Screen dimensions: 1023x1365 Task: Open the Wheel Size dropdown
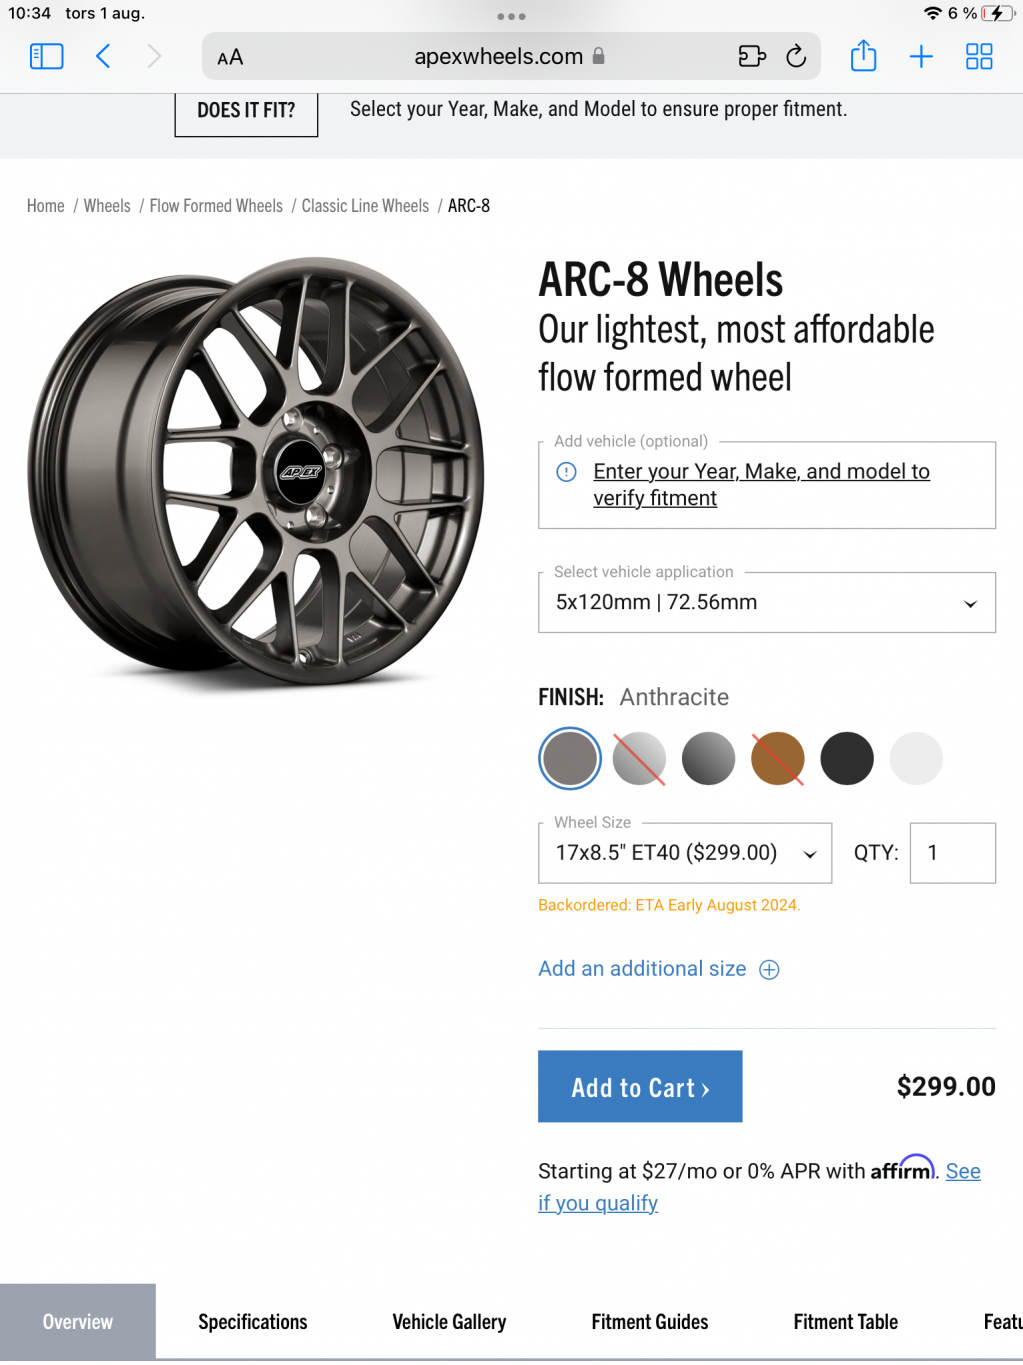click(685, 853)
